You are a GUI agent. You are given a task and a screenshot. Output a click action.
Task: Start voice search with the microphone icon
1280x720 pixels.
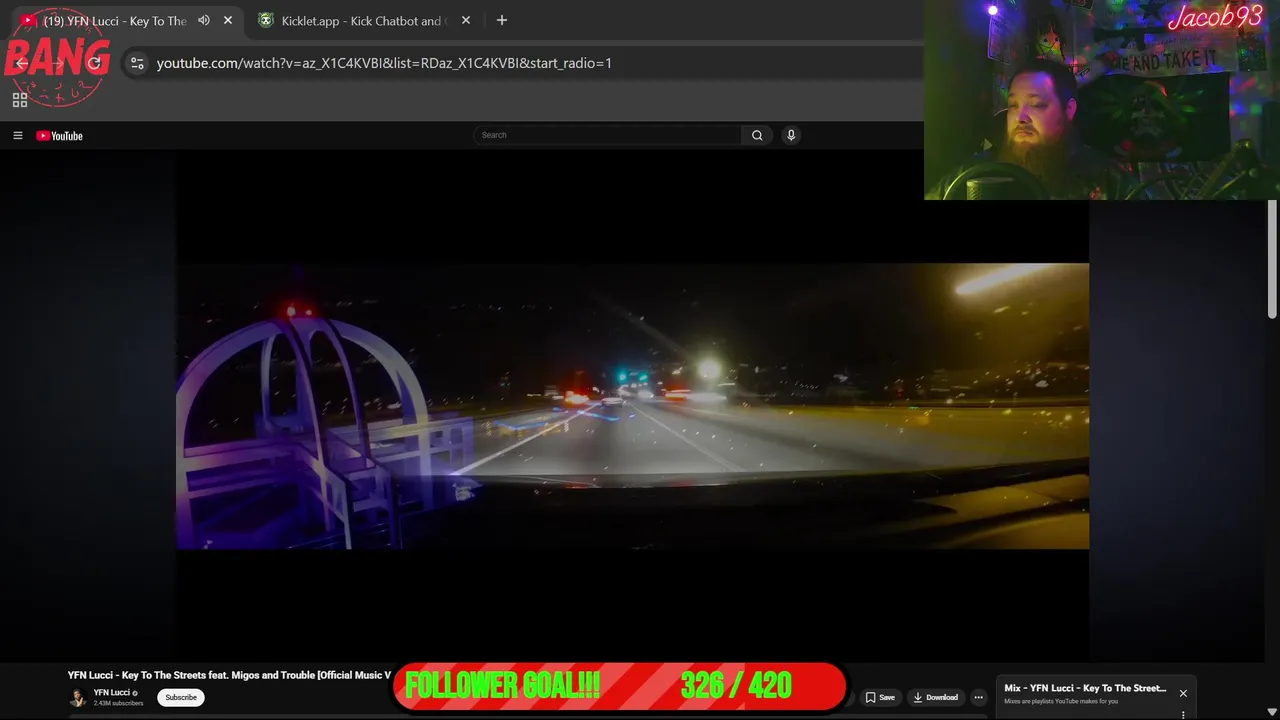(x=791, y=135)
